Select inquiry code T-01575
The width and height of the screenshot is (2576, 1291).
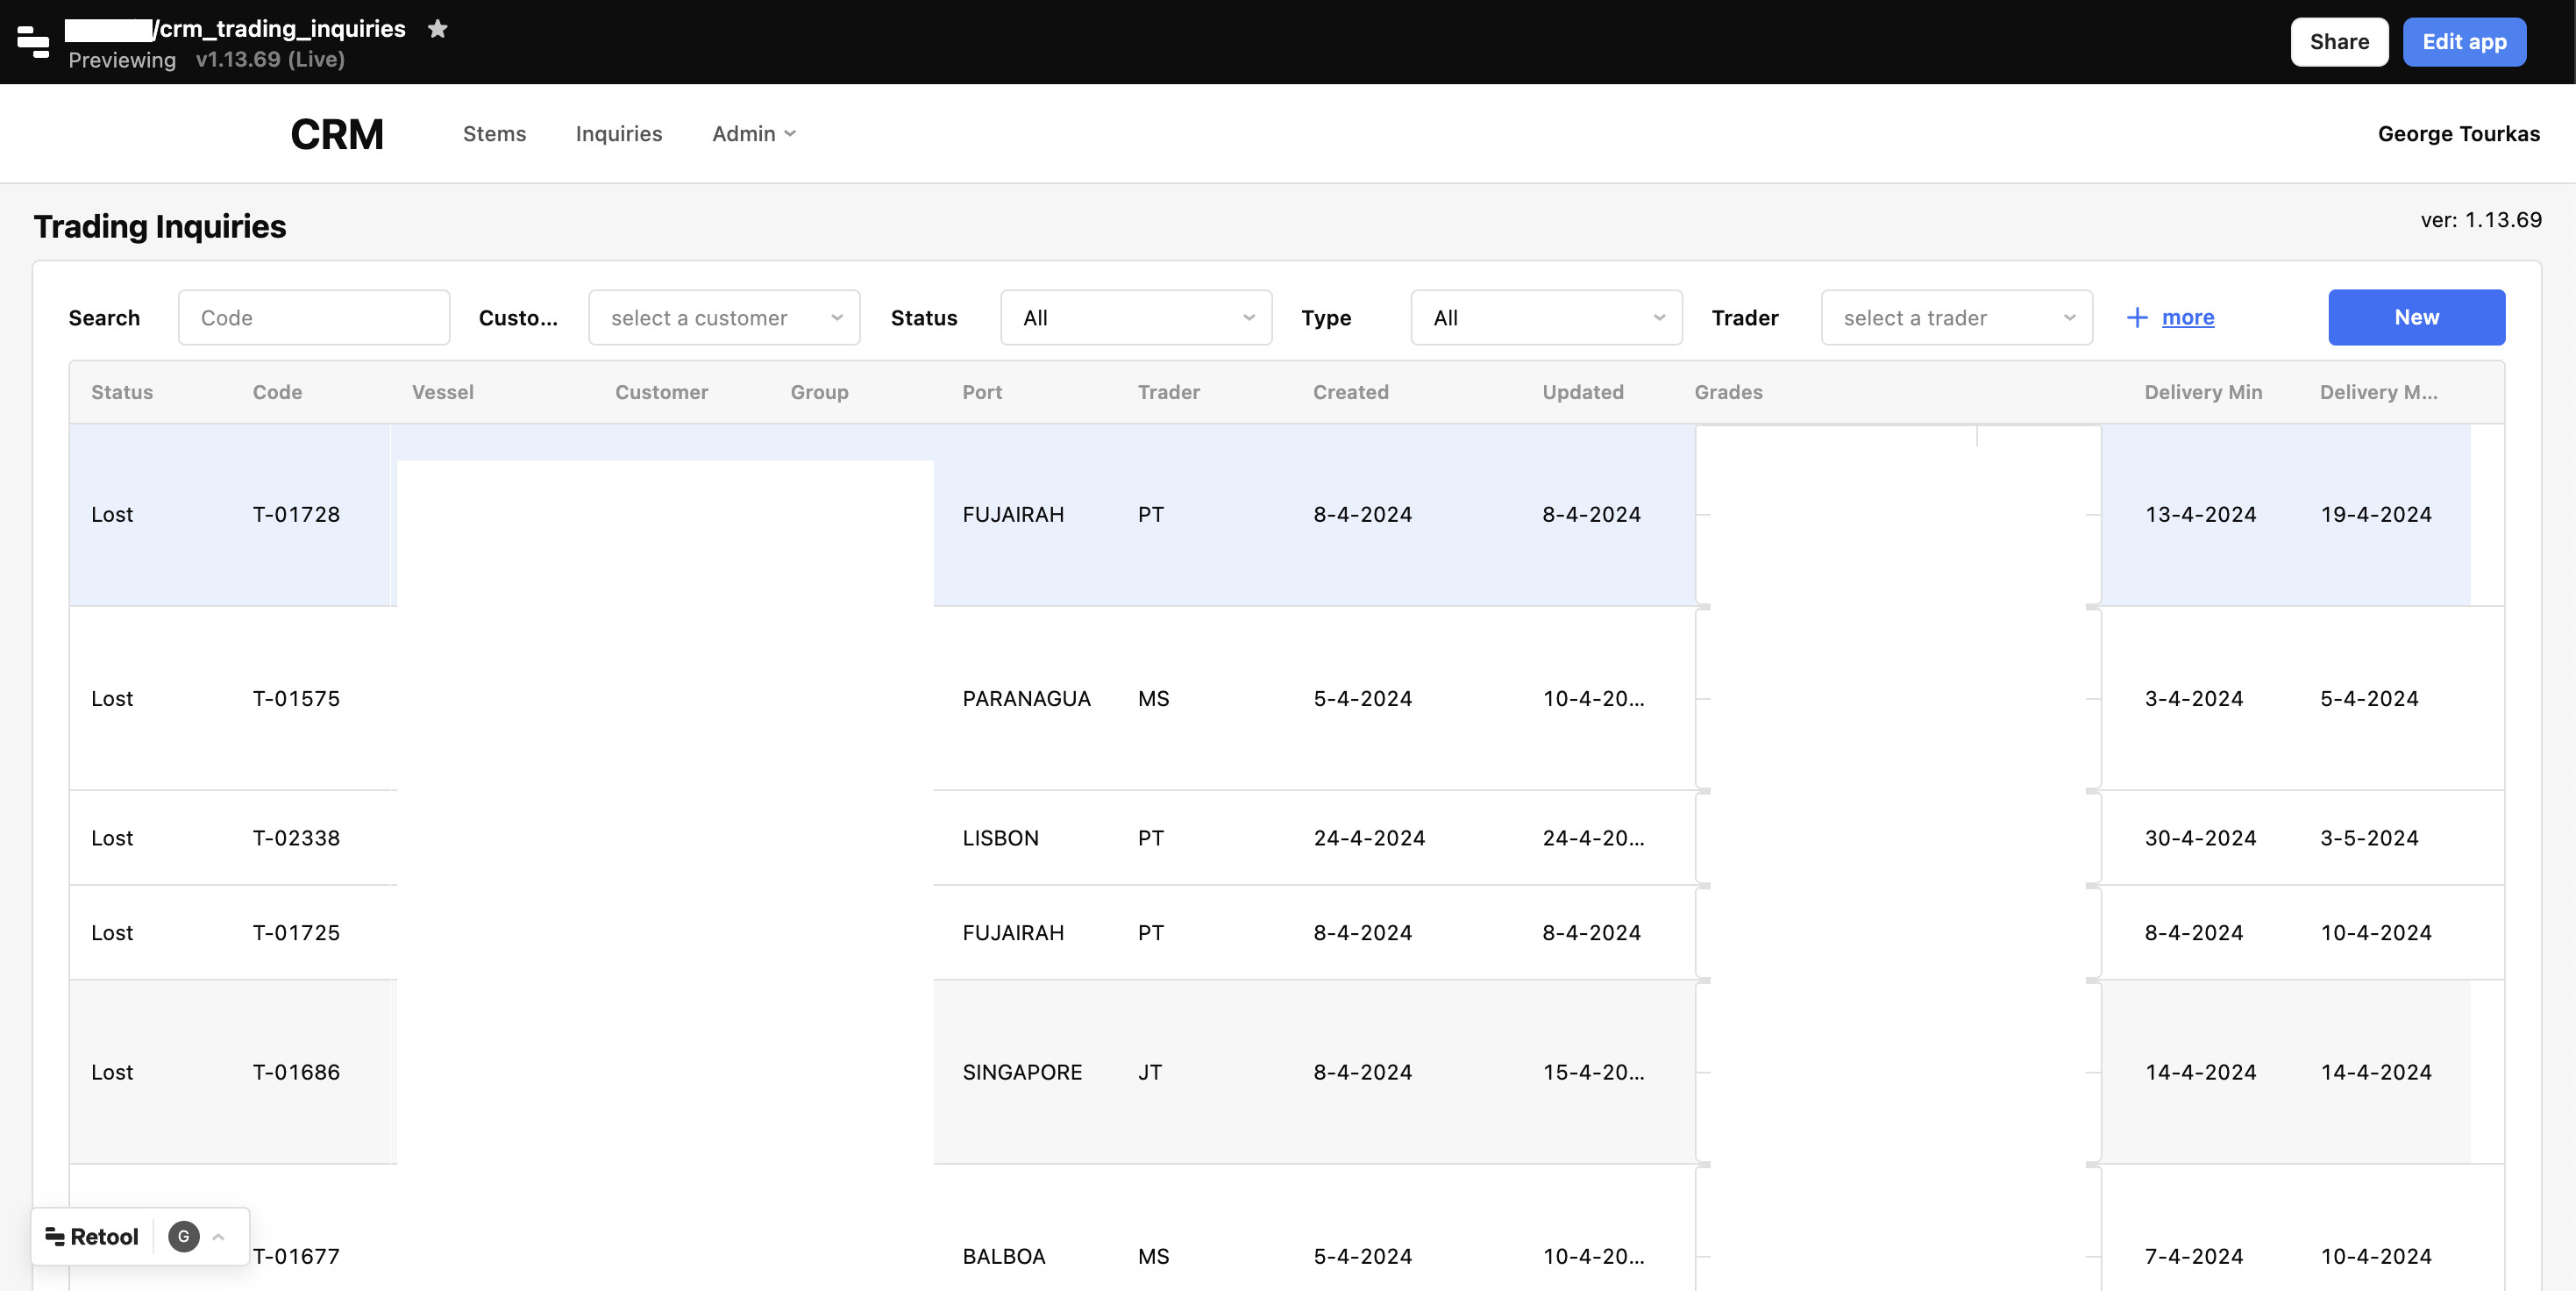point(296,699)
